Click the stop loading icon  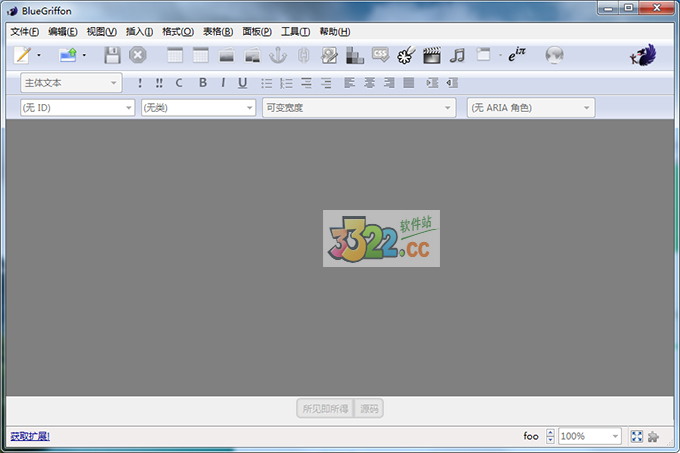click(x=138, y=56)
